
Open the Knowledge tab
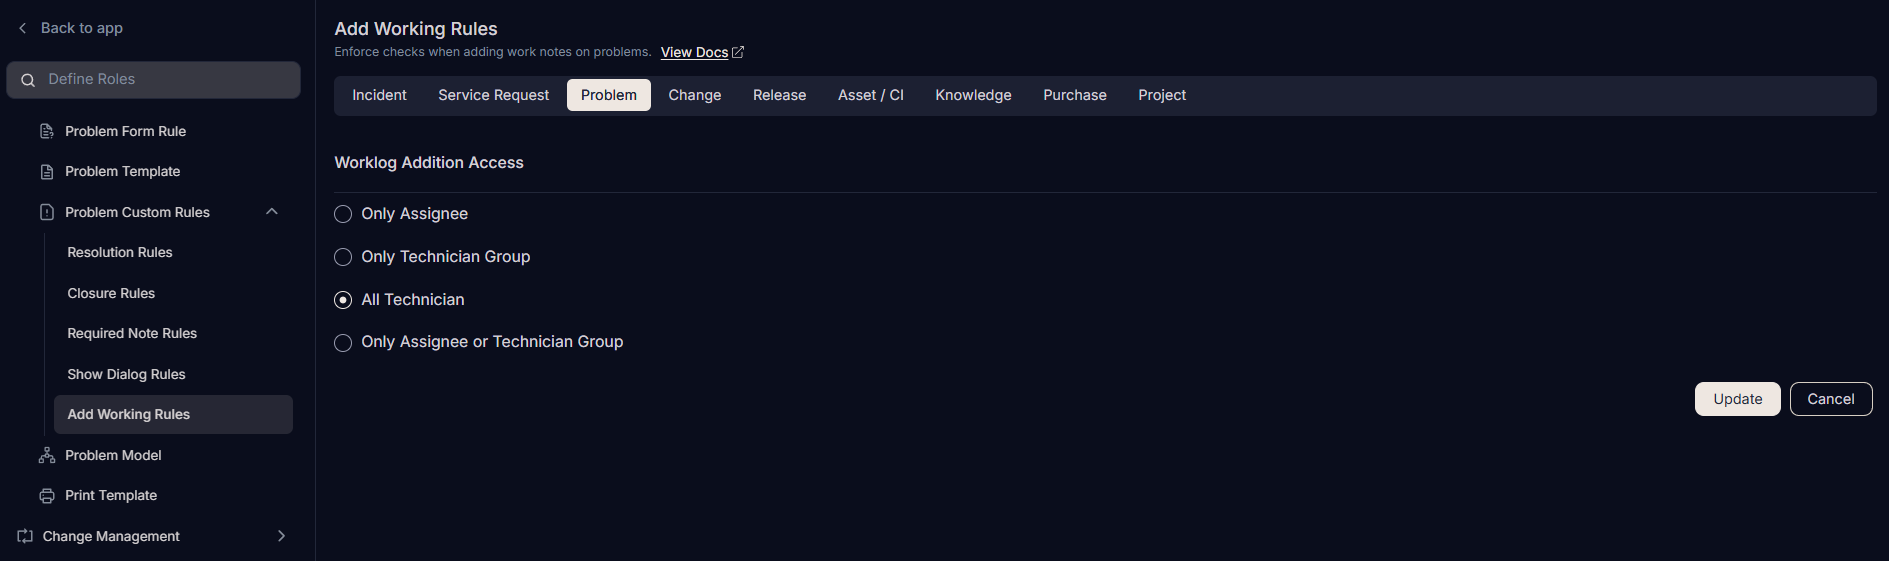pos(974,95)
